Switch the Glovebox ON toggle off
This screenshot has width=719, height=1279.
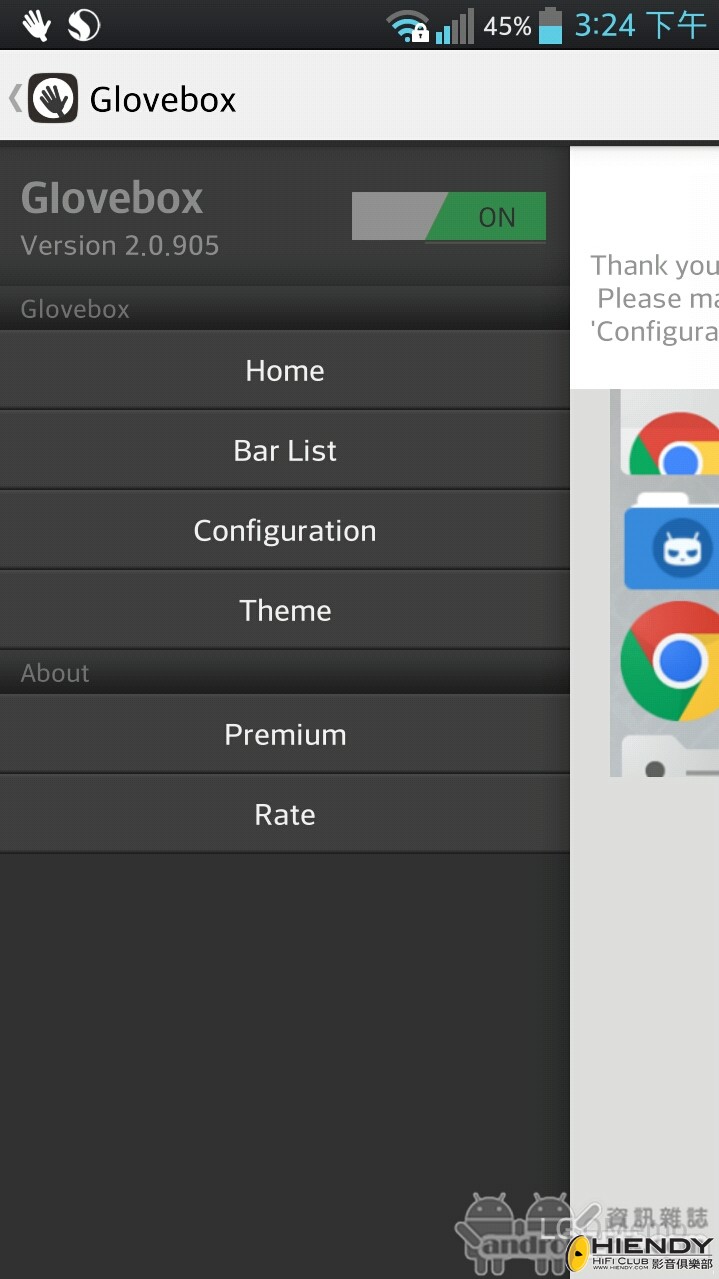tap(449, 216)
